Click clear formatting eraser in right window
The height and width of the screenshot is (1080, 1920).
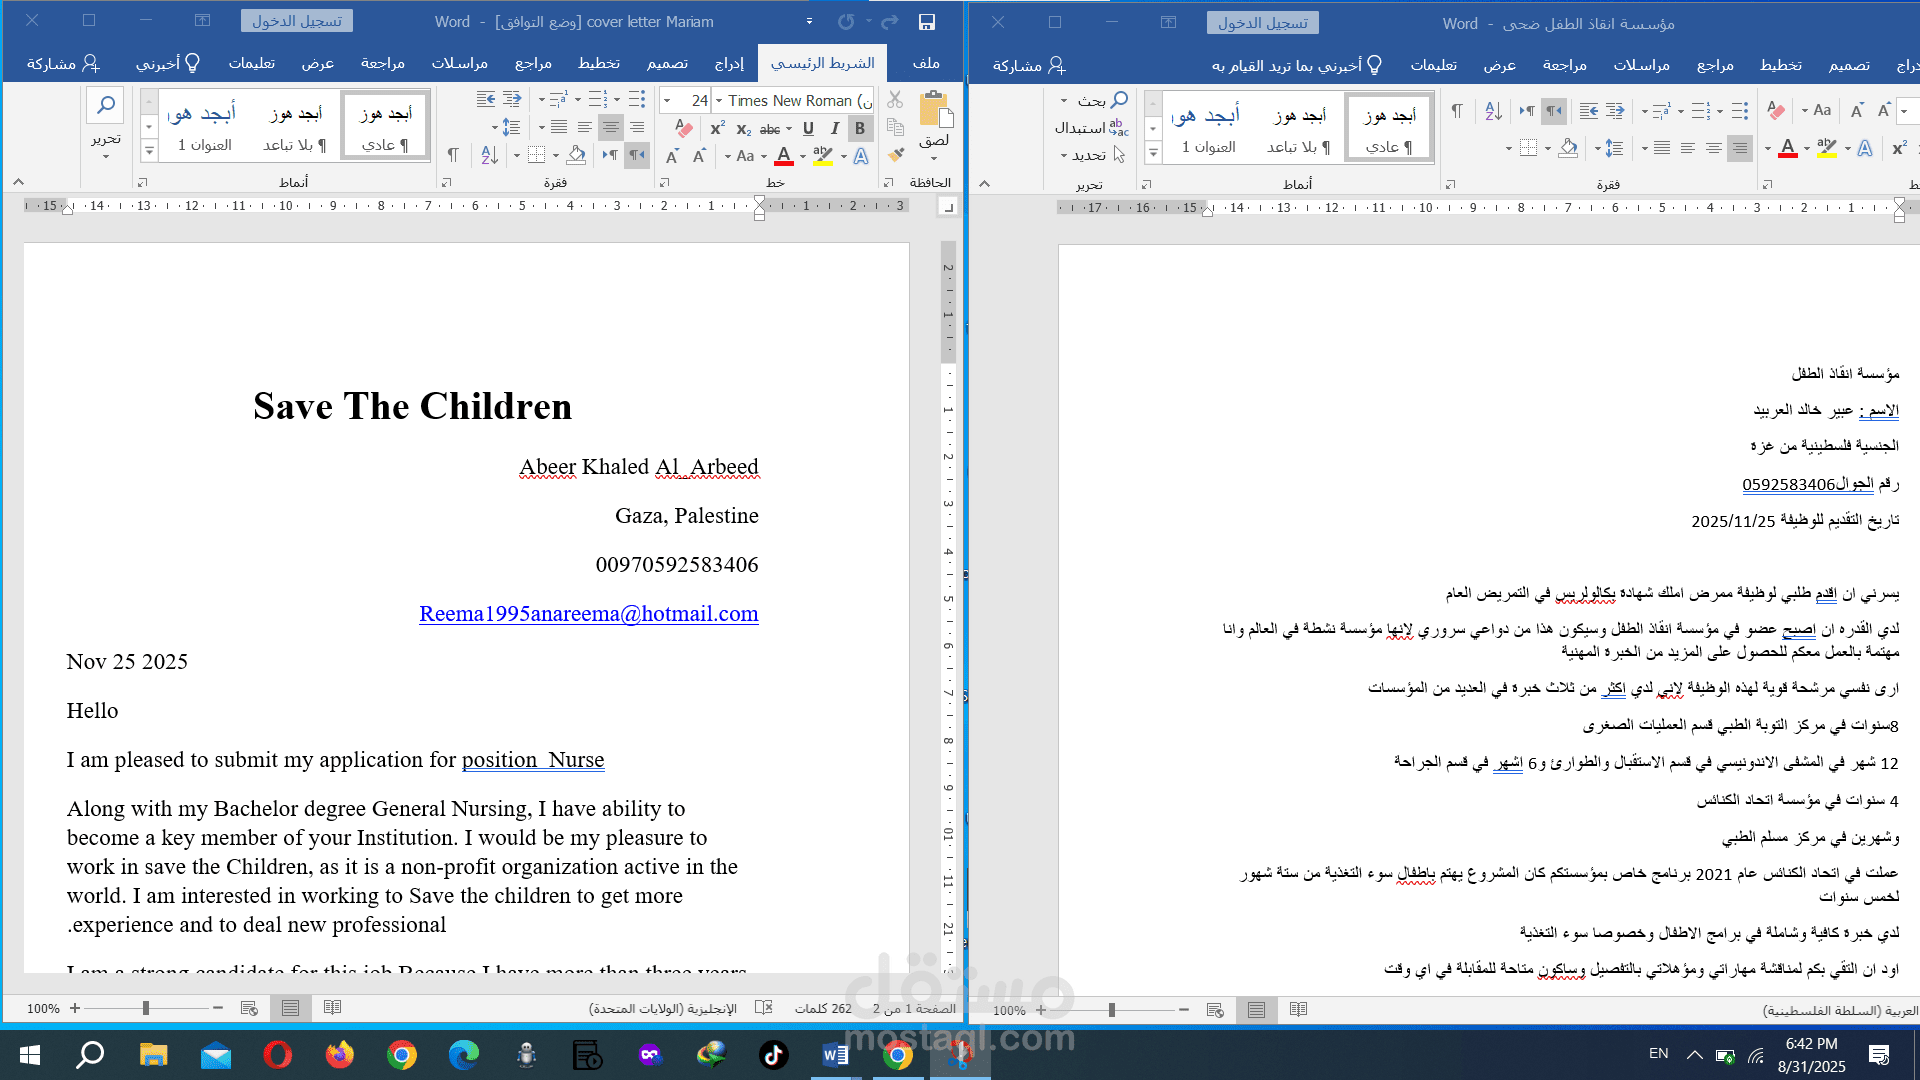pos(1776,111)
